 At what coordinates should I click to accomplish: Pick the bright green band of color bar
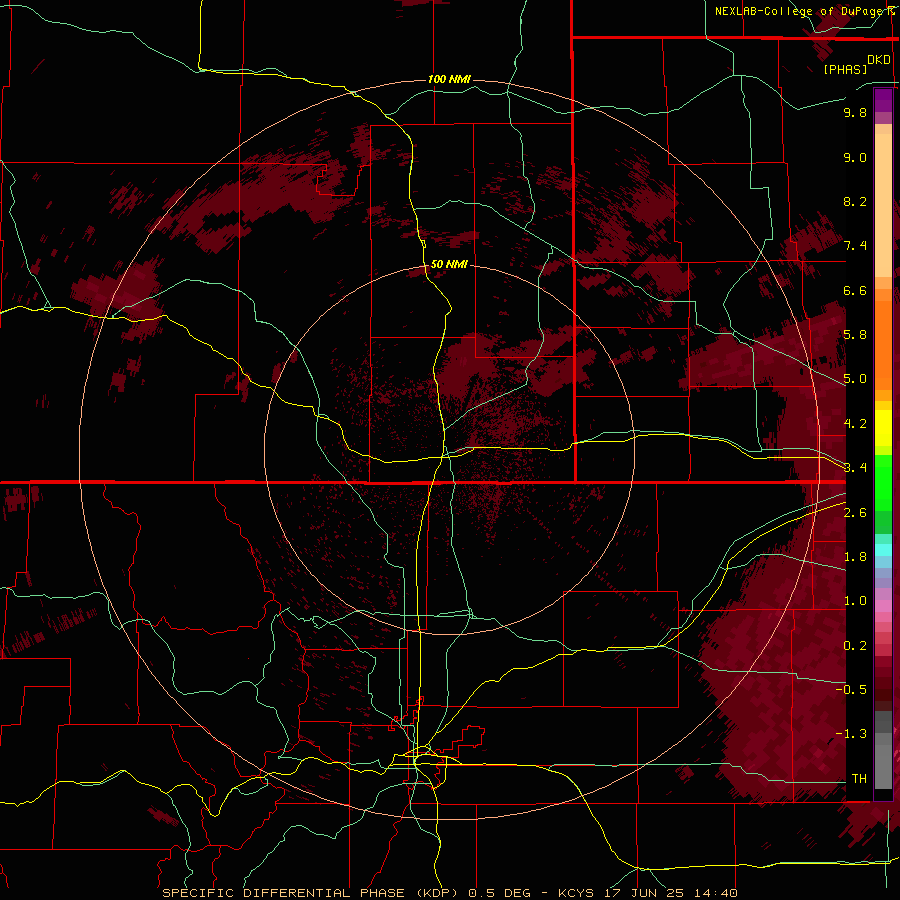click(x=883, y=483)
